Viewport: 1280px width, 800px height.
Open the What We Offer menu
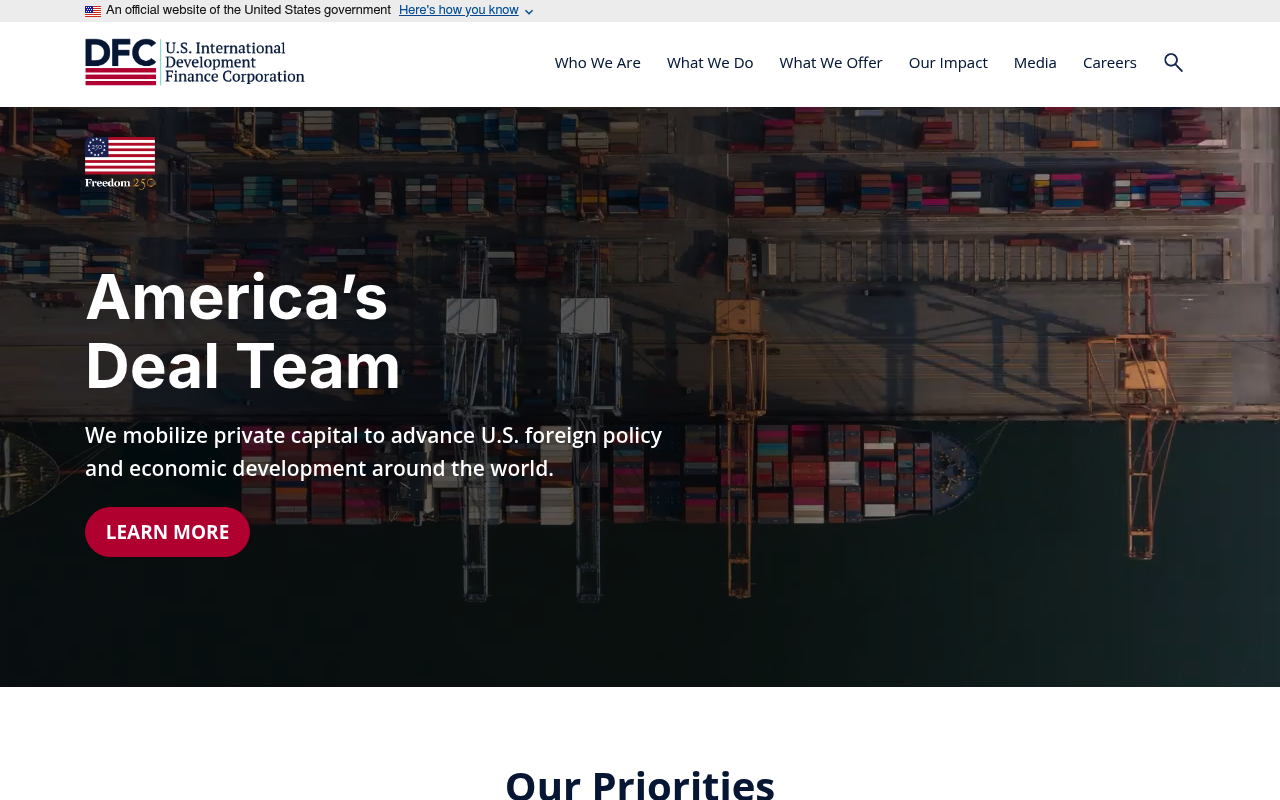(x=831, y=62)
